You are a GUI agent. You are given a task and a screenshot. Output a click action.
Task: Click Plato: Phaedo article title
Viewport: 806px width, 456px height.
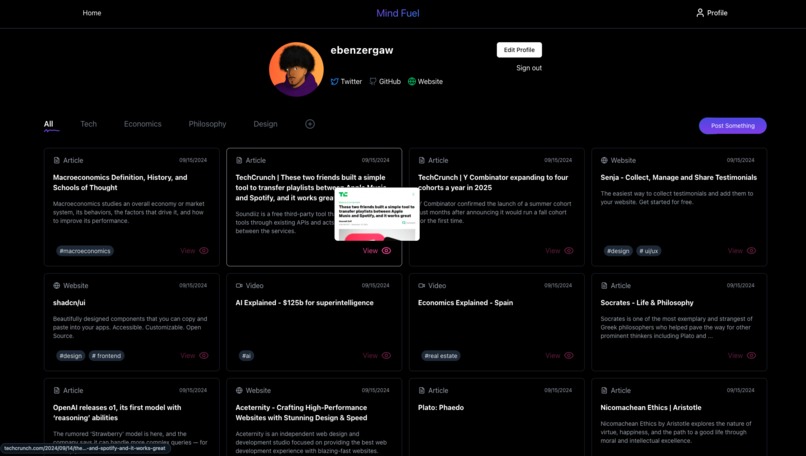pyautogui.click(x=441, y=408)
